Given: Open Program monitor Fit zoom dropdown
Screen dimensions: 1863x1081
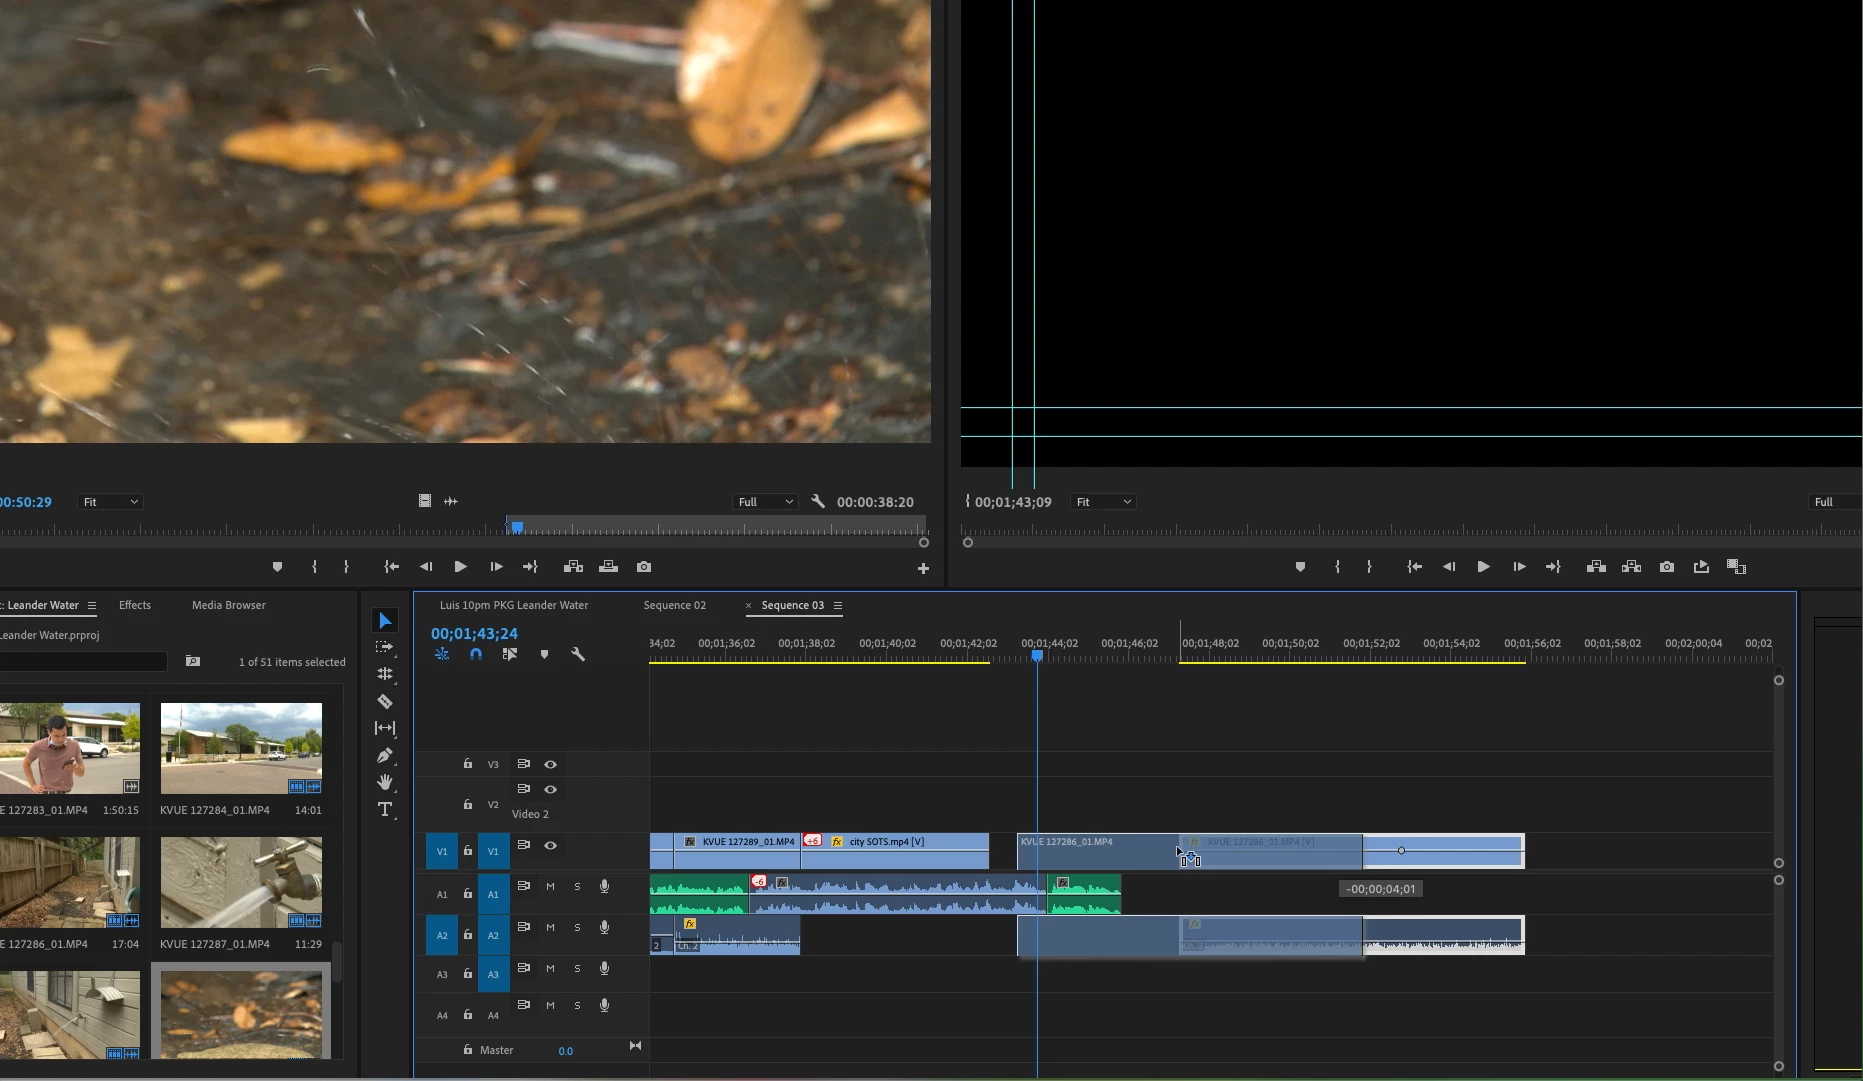Looking at the screenshot, I should [1103, 502].
